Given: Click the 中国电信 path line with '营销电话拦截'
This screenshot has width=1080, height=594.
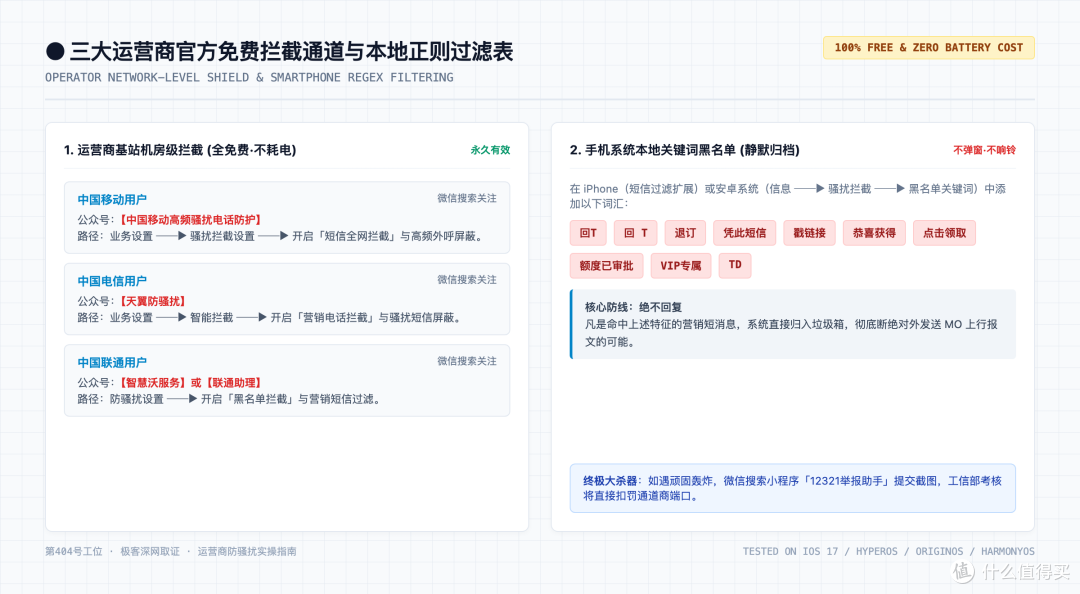Looking at the screenshot, I should click(271, 318).
